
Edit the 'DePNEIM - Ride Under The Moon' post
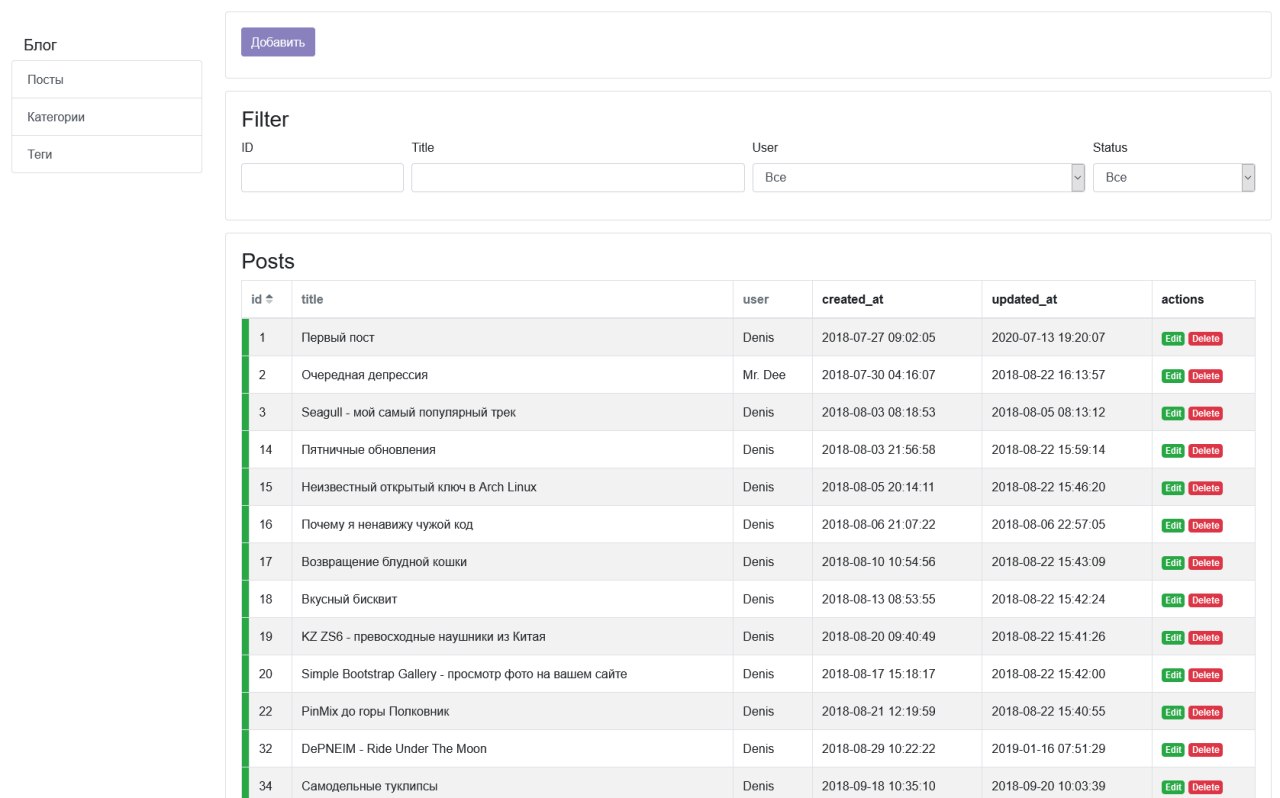[x=1173, y=750]
